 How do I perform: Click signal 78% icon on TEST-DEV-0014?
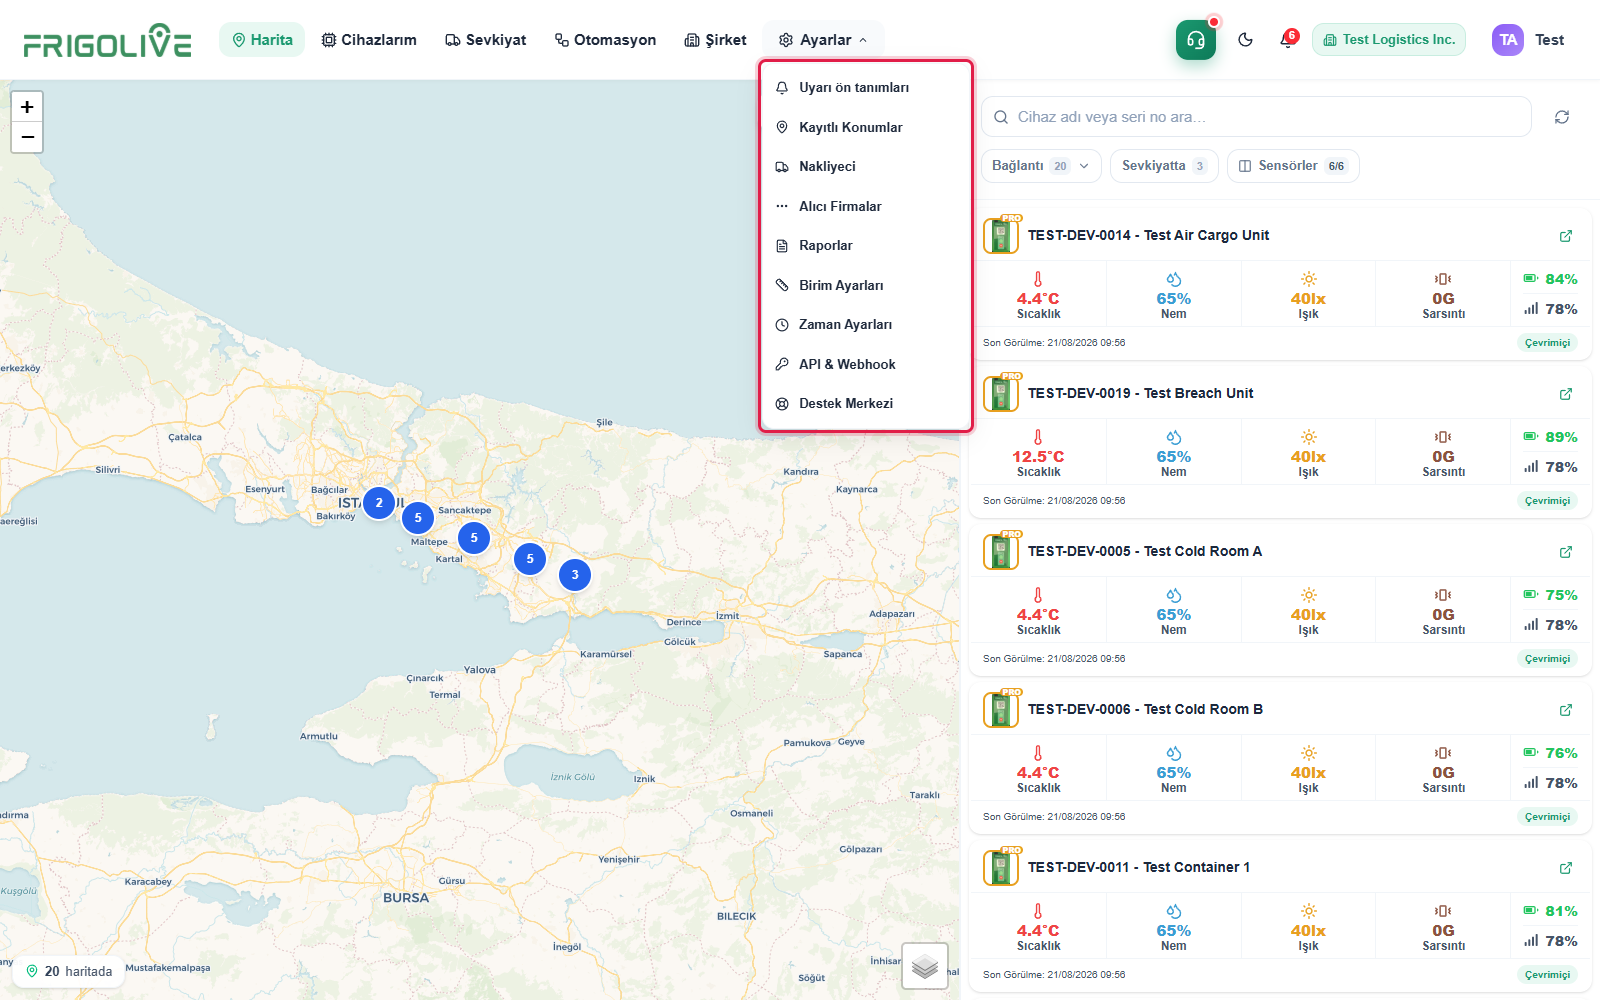(x=1531, y=309)
